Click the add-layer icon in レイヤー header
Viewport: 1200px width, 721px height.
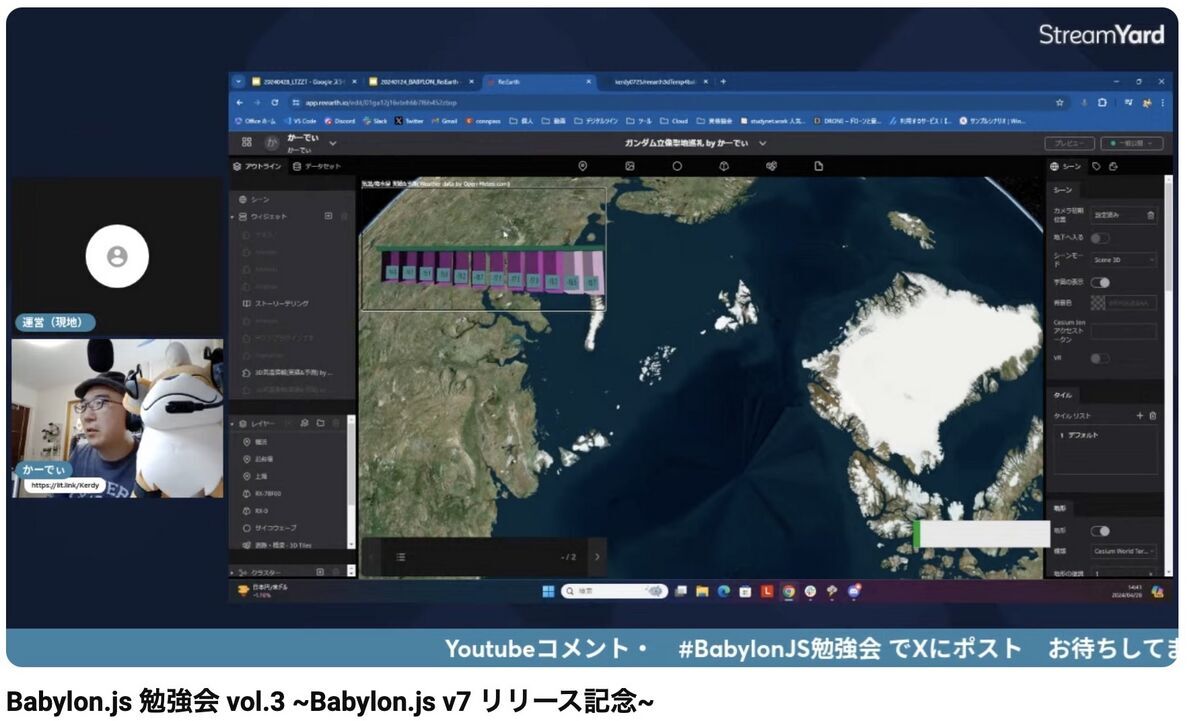305,424
